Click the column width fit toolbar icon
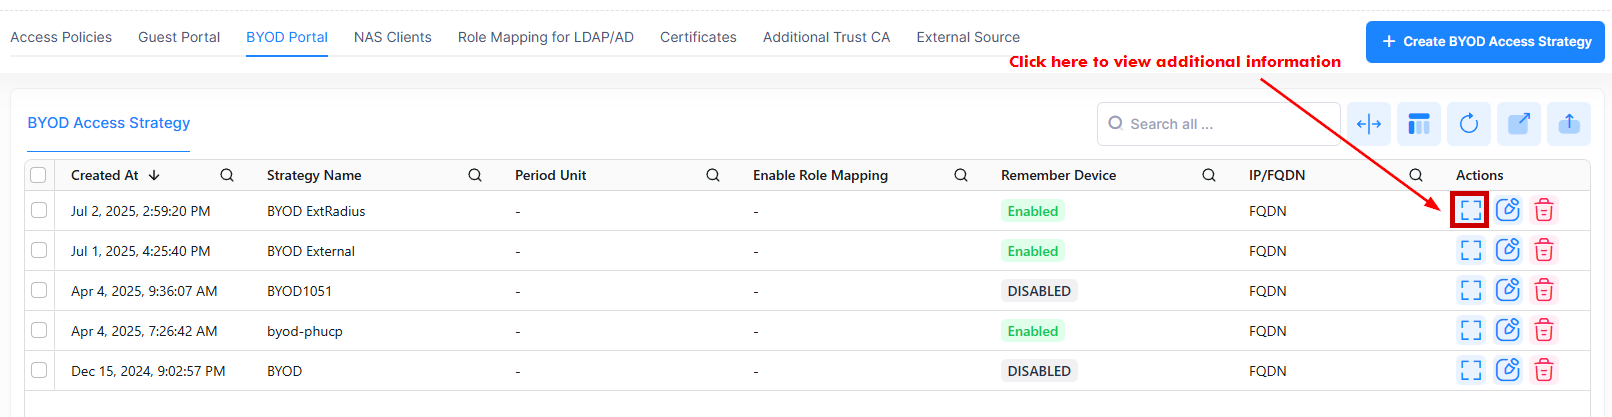 [1368, 124]
